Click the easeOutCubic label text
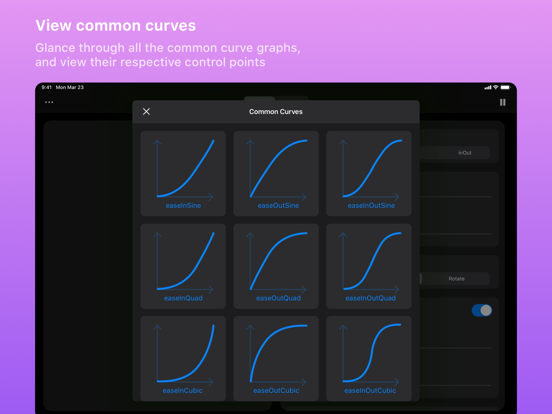The image size is (552, 414). 276,390
